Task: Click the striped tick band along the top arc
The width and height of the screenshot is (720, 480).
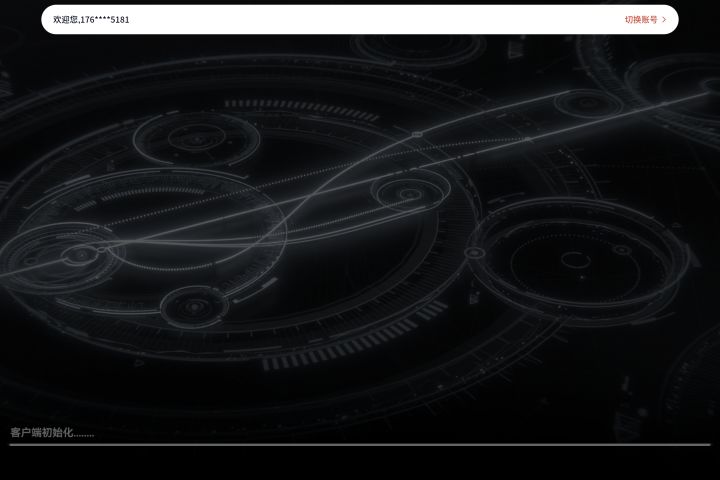Action: coord(302,109)
